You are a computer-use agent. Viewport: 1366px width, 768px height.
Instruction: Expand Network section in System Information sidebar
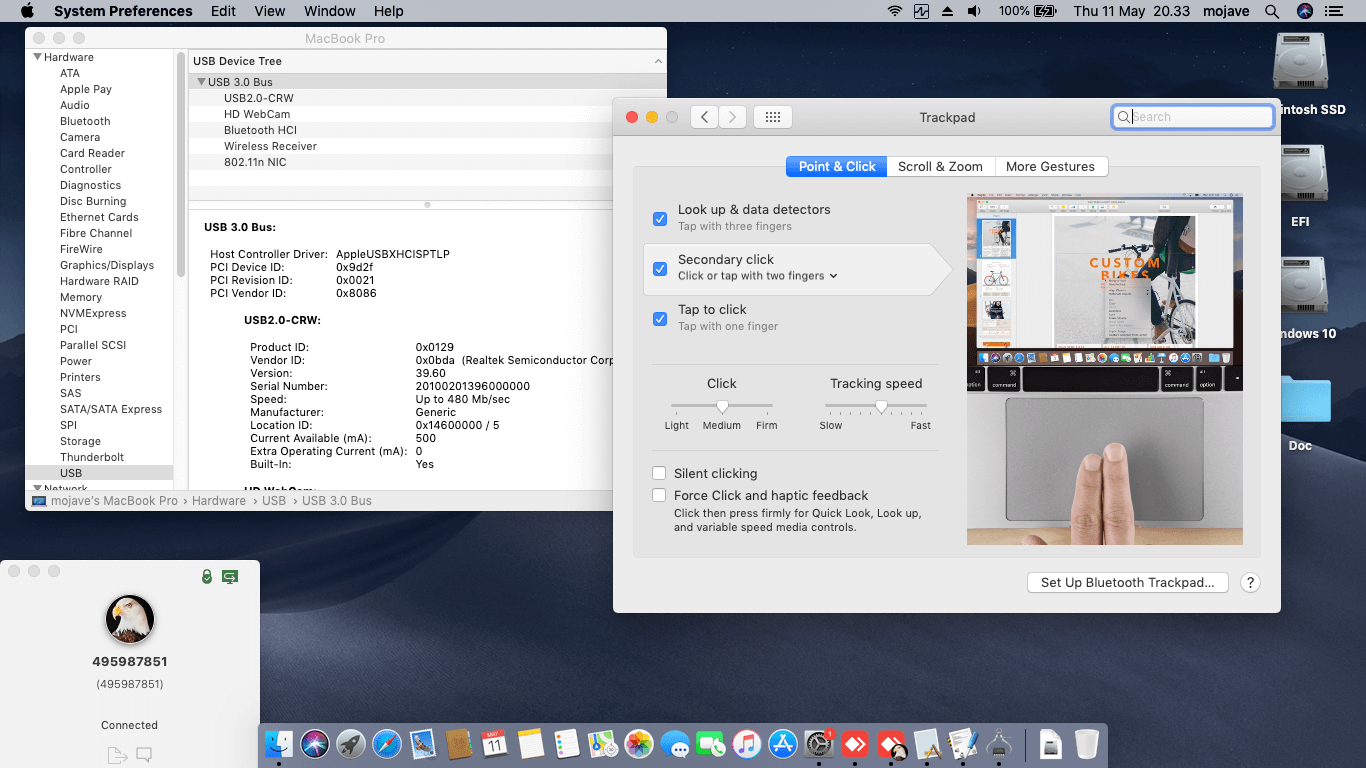[x=37, y=488]
